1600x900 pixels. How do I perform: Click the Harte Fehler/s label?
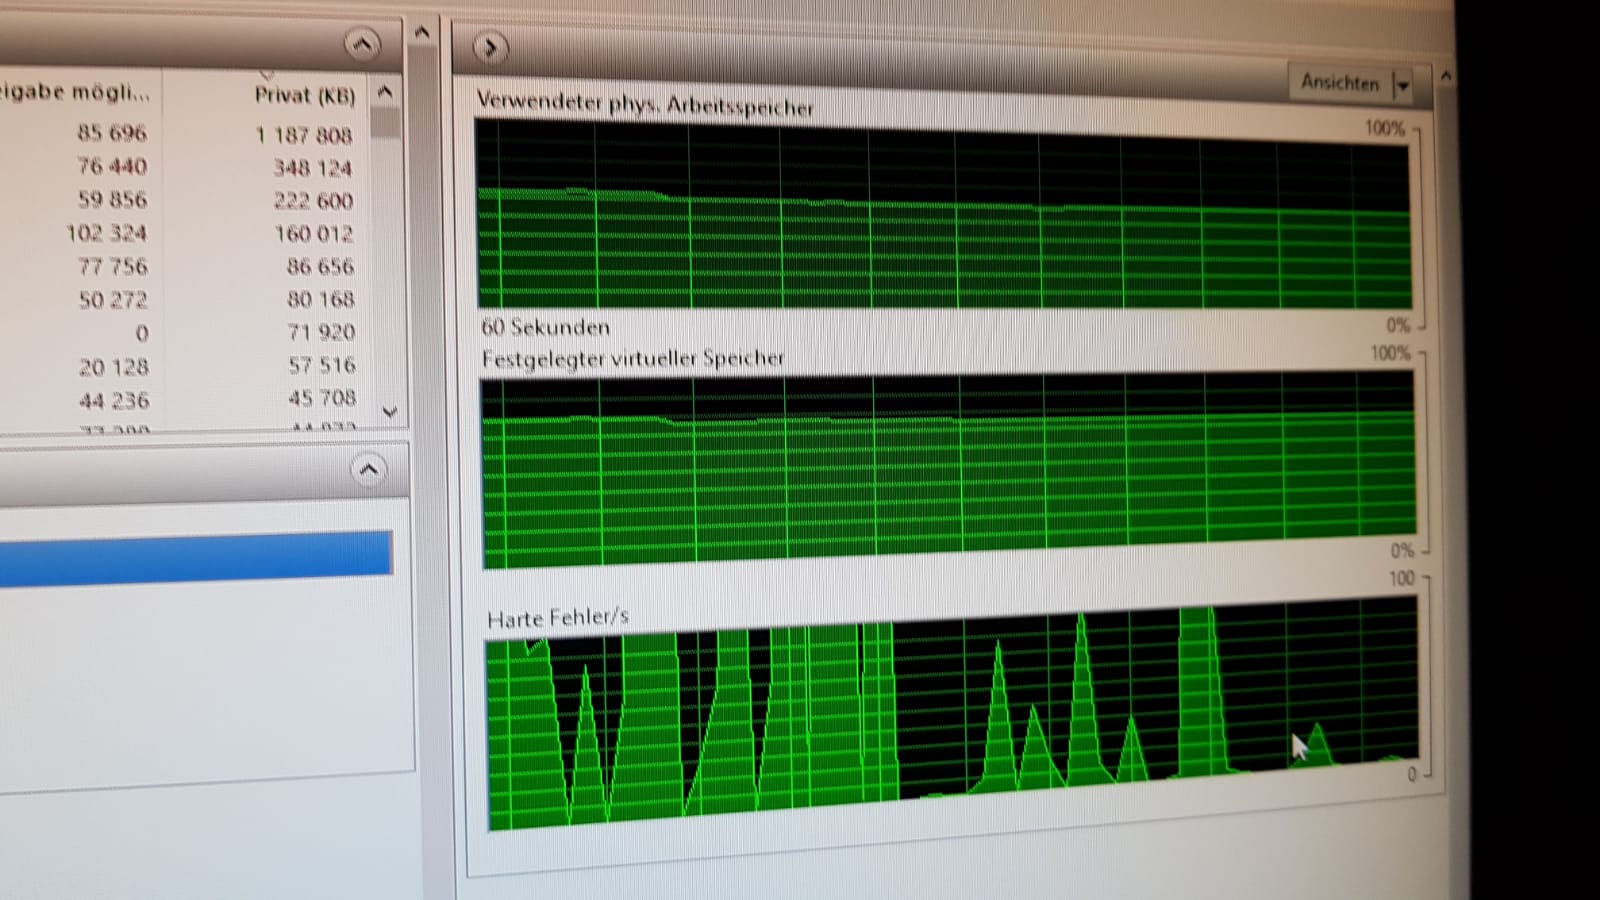click(x=557, y=618)
